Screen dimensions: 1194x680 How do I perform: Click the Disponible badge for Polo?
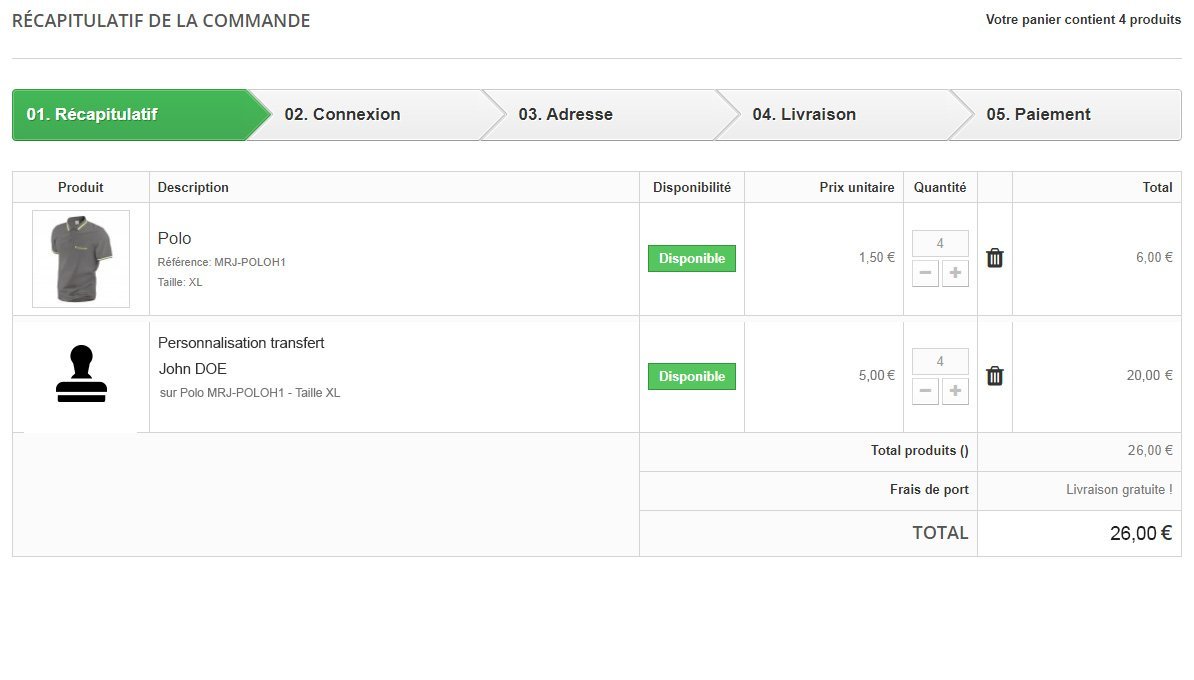692,258
